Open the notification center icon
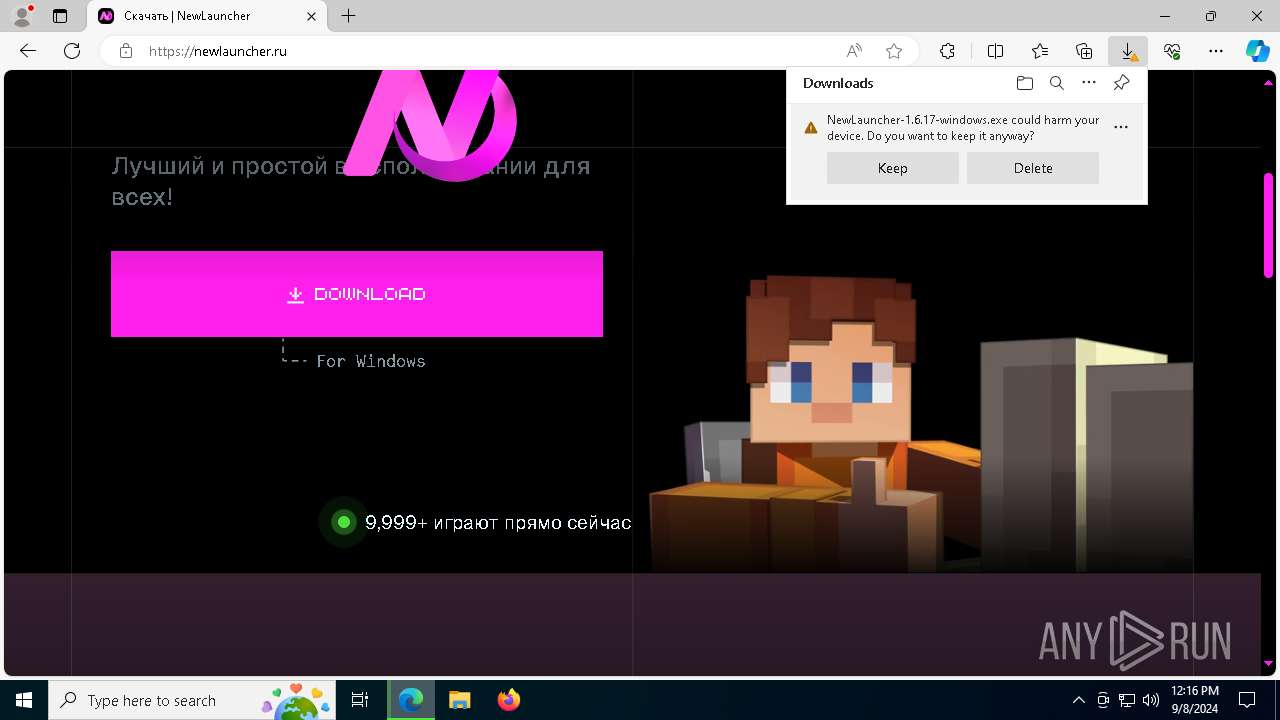1280x720 pixels. point(1247,700)
